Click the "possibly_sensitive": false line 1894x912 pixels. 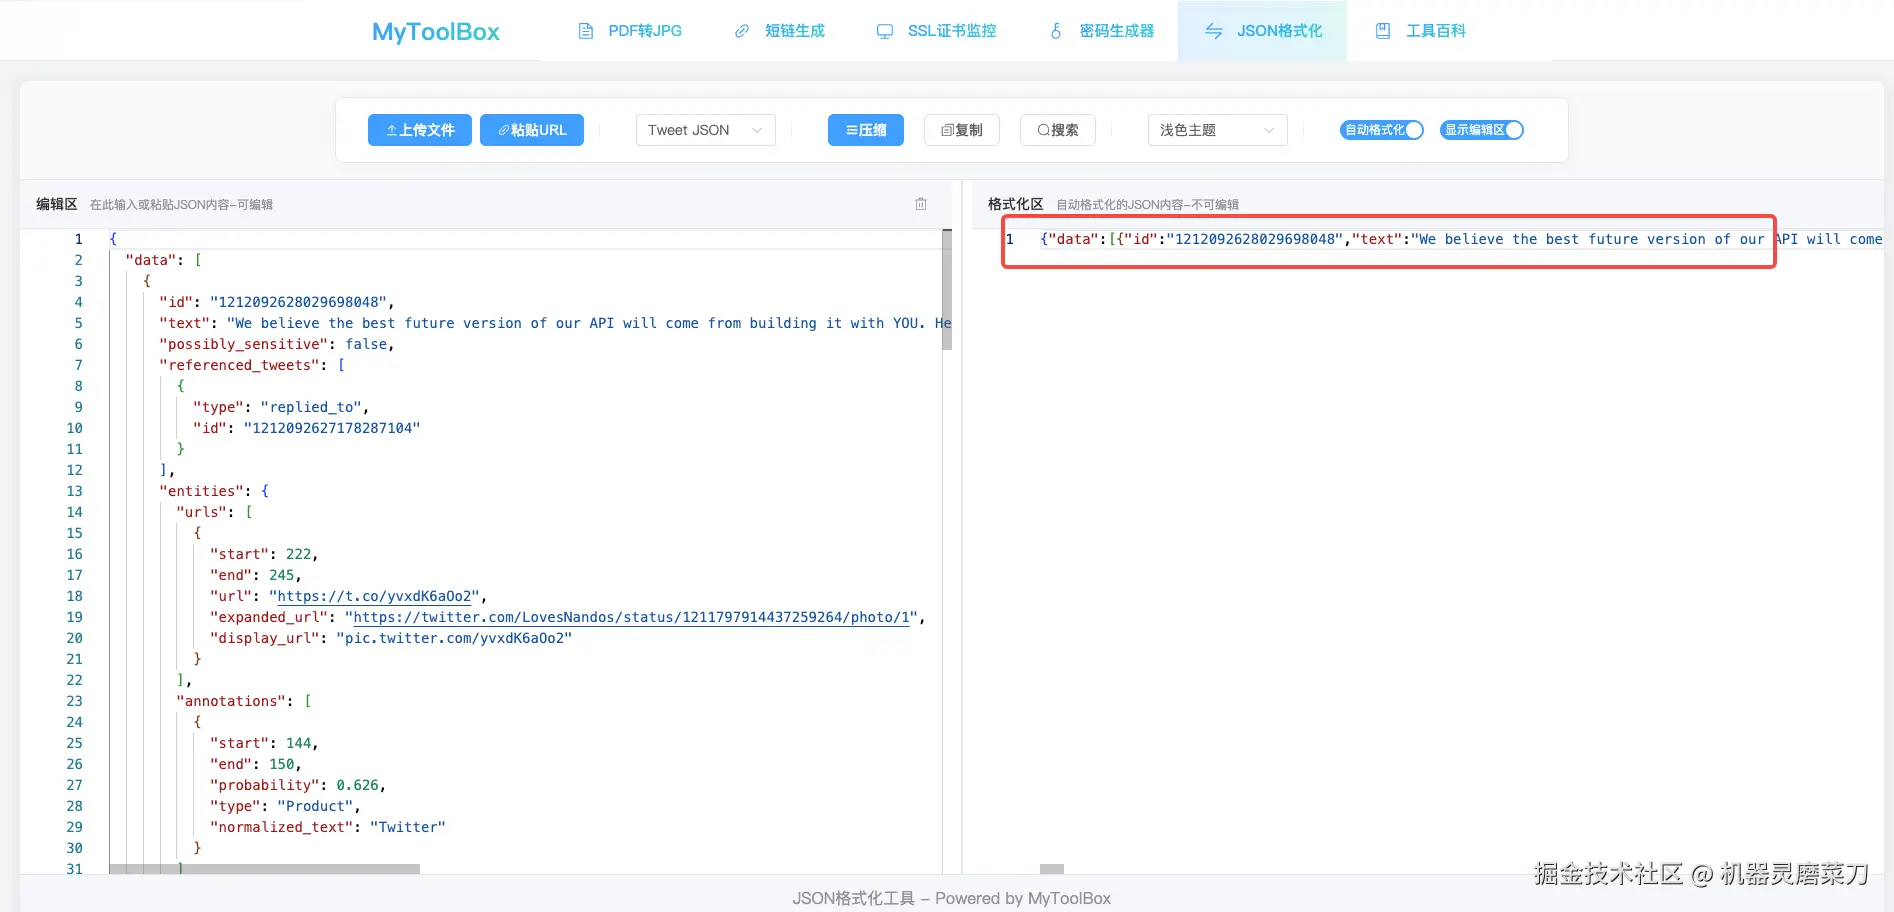[277, 344]
